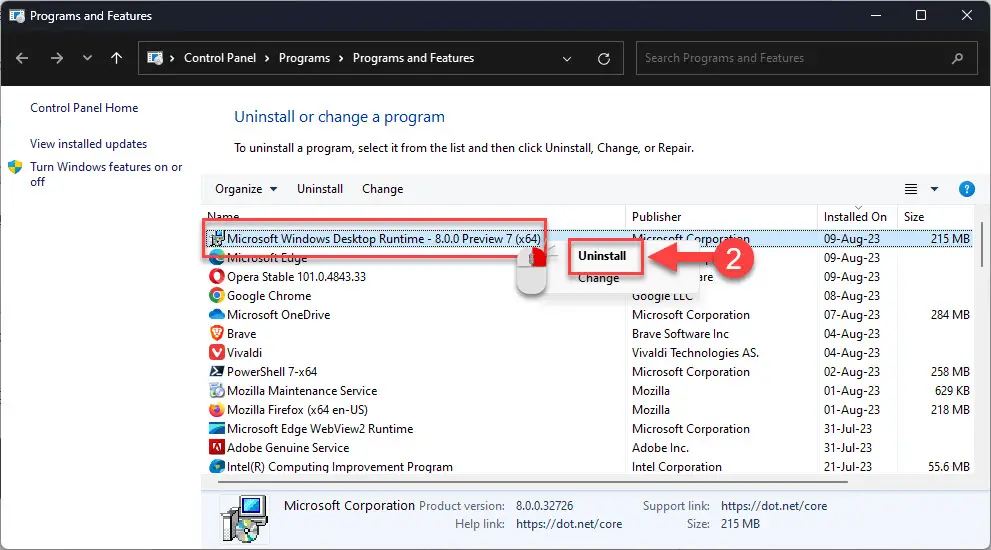Open the Organize dropdown menu

click(x=246, y=189)
